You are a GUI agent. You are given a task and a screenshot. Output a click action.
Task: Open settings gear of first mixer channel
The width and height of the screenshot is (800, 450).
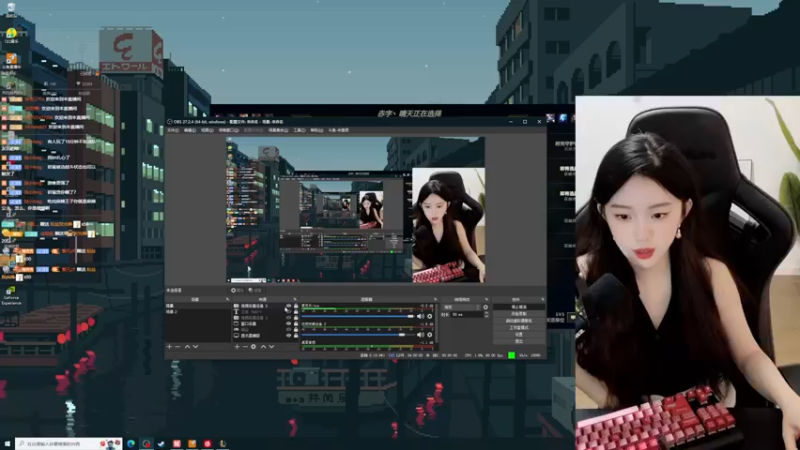pyautogui.click(x=430, y=316)
